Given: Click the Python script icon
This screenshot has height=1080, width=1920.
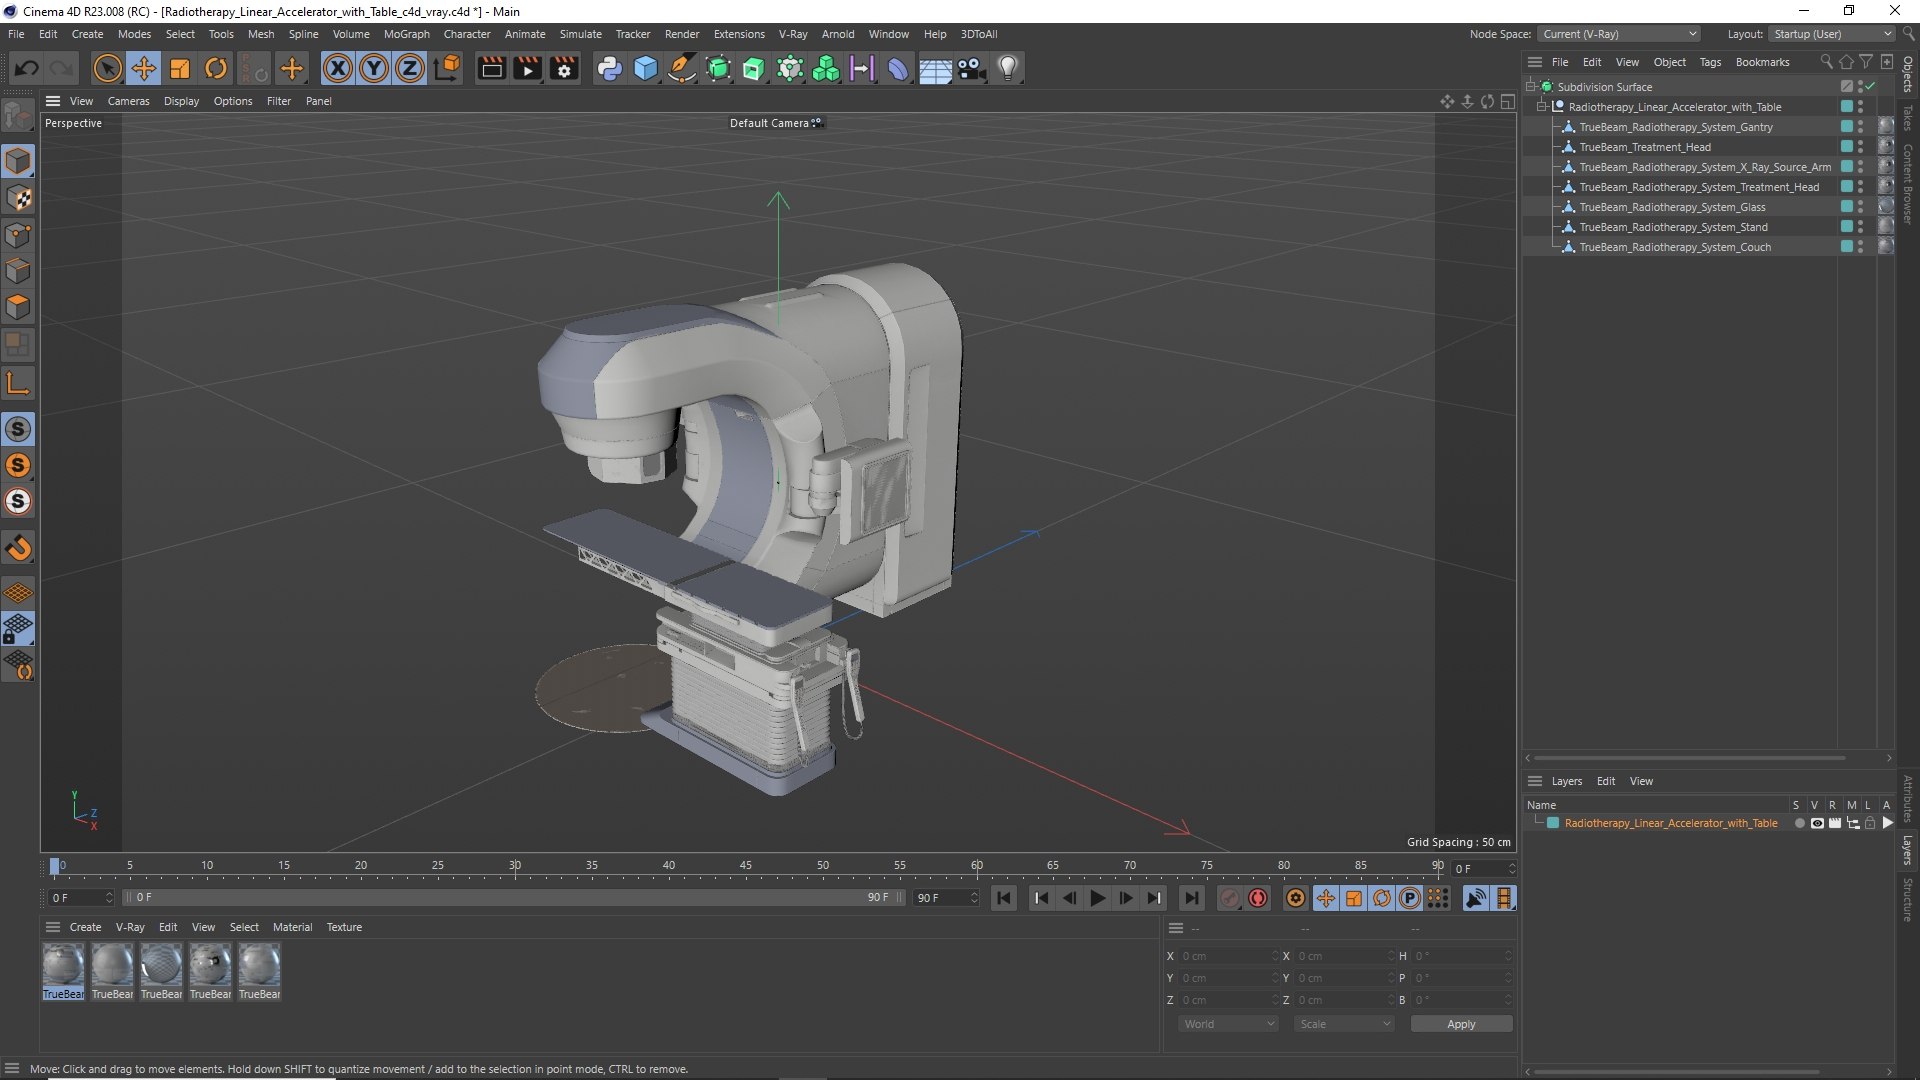Looking at the screenshot, I should point(609,68).
